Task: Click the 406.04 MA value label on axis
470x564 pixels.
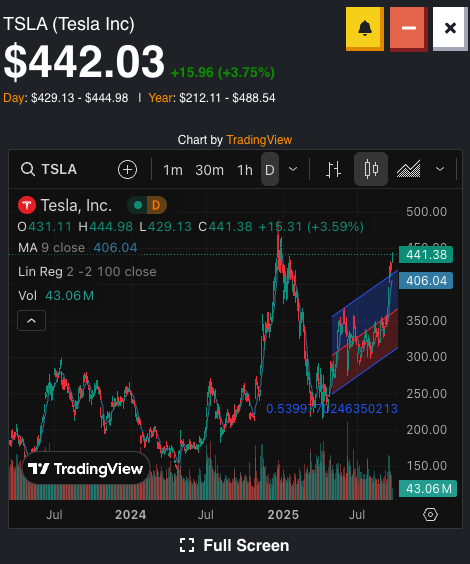Action: (426, 281)
